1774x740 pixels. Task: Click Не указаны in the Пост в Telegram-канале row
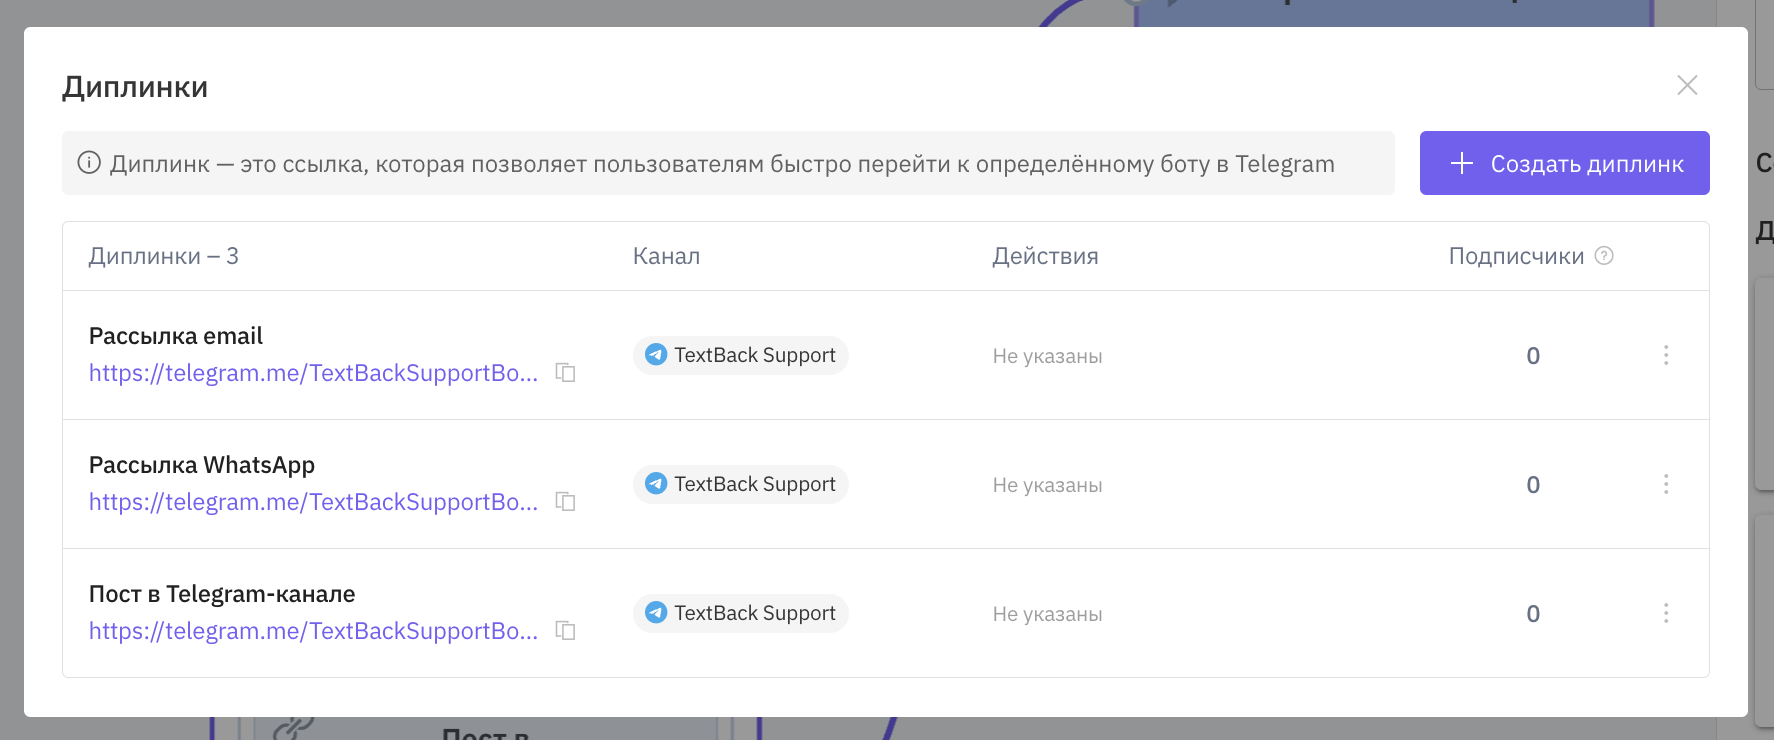point(1047,614)
